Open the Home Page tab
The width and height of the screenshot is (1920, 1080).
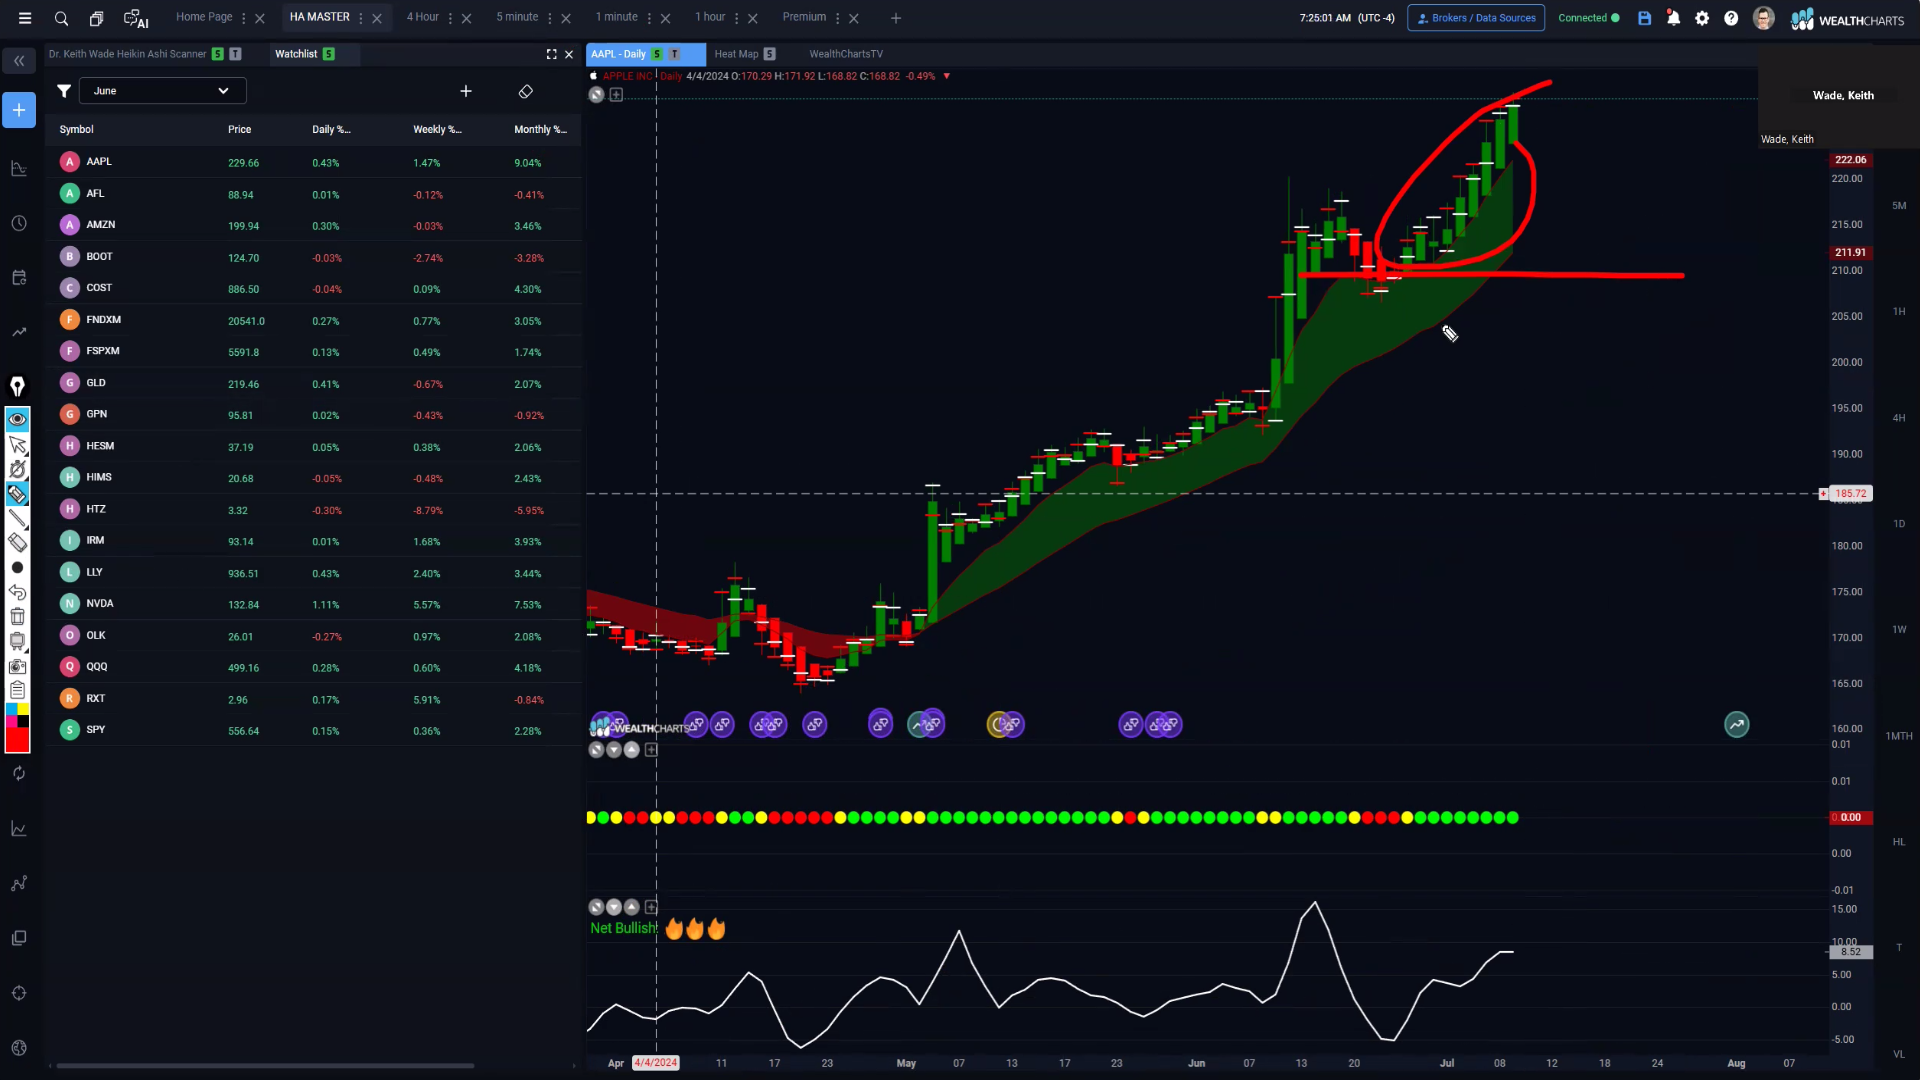204,17
